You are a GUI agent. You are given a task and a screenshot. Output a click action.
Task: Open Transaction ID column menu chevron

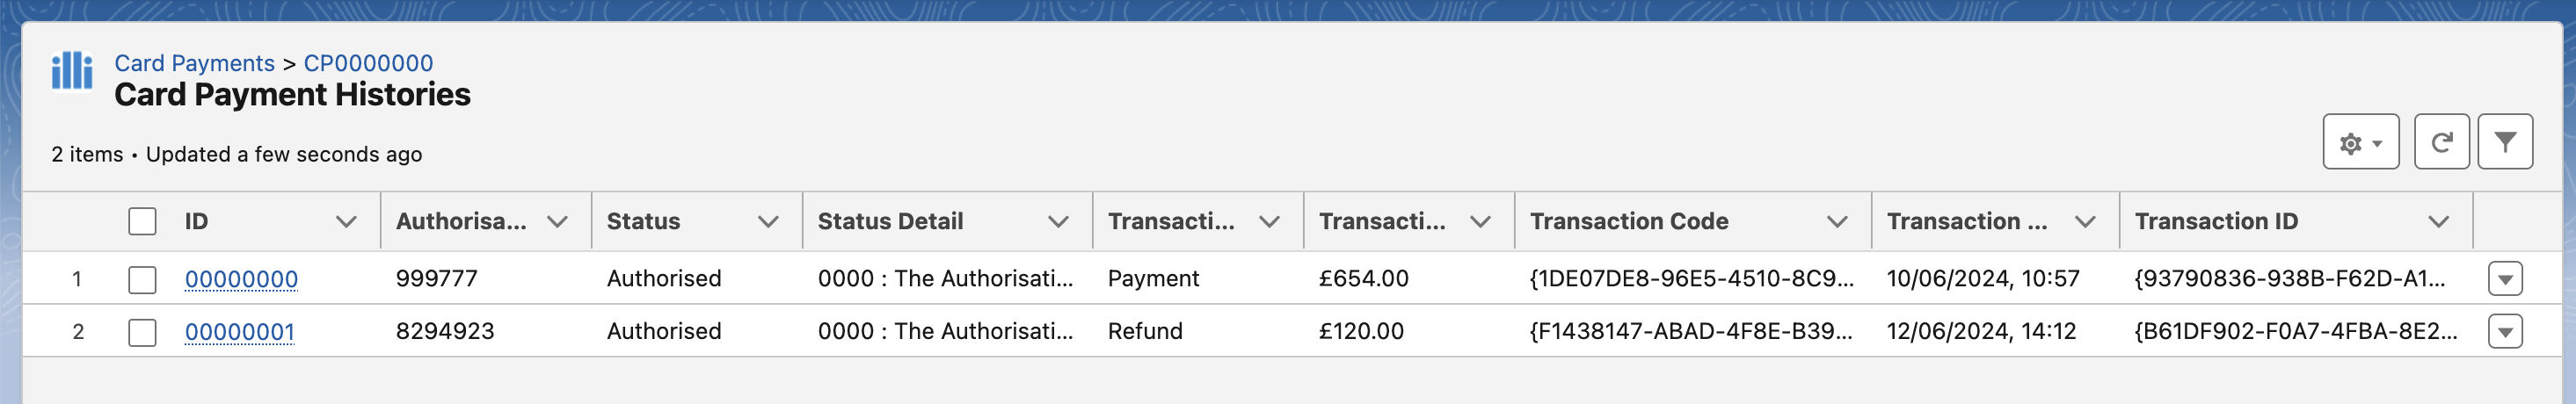point(2438,222)
